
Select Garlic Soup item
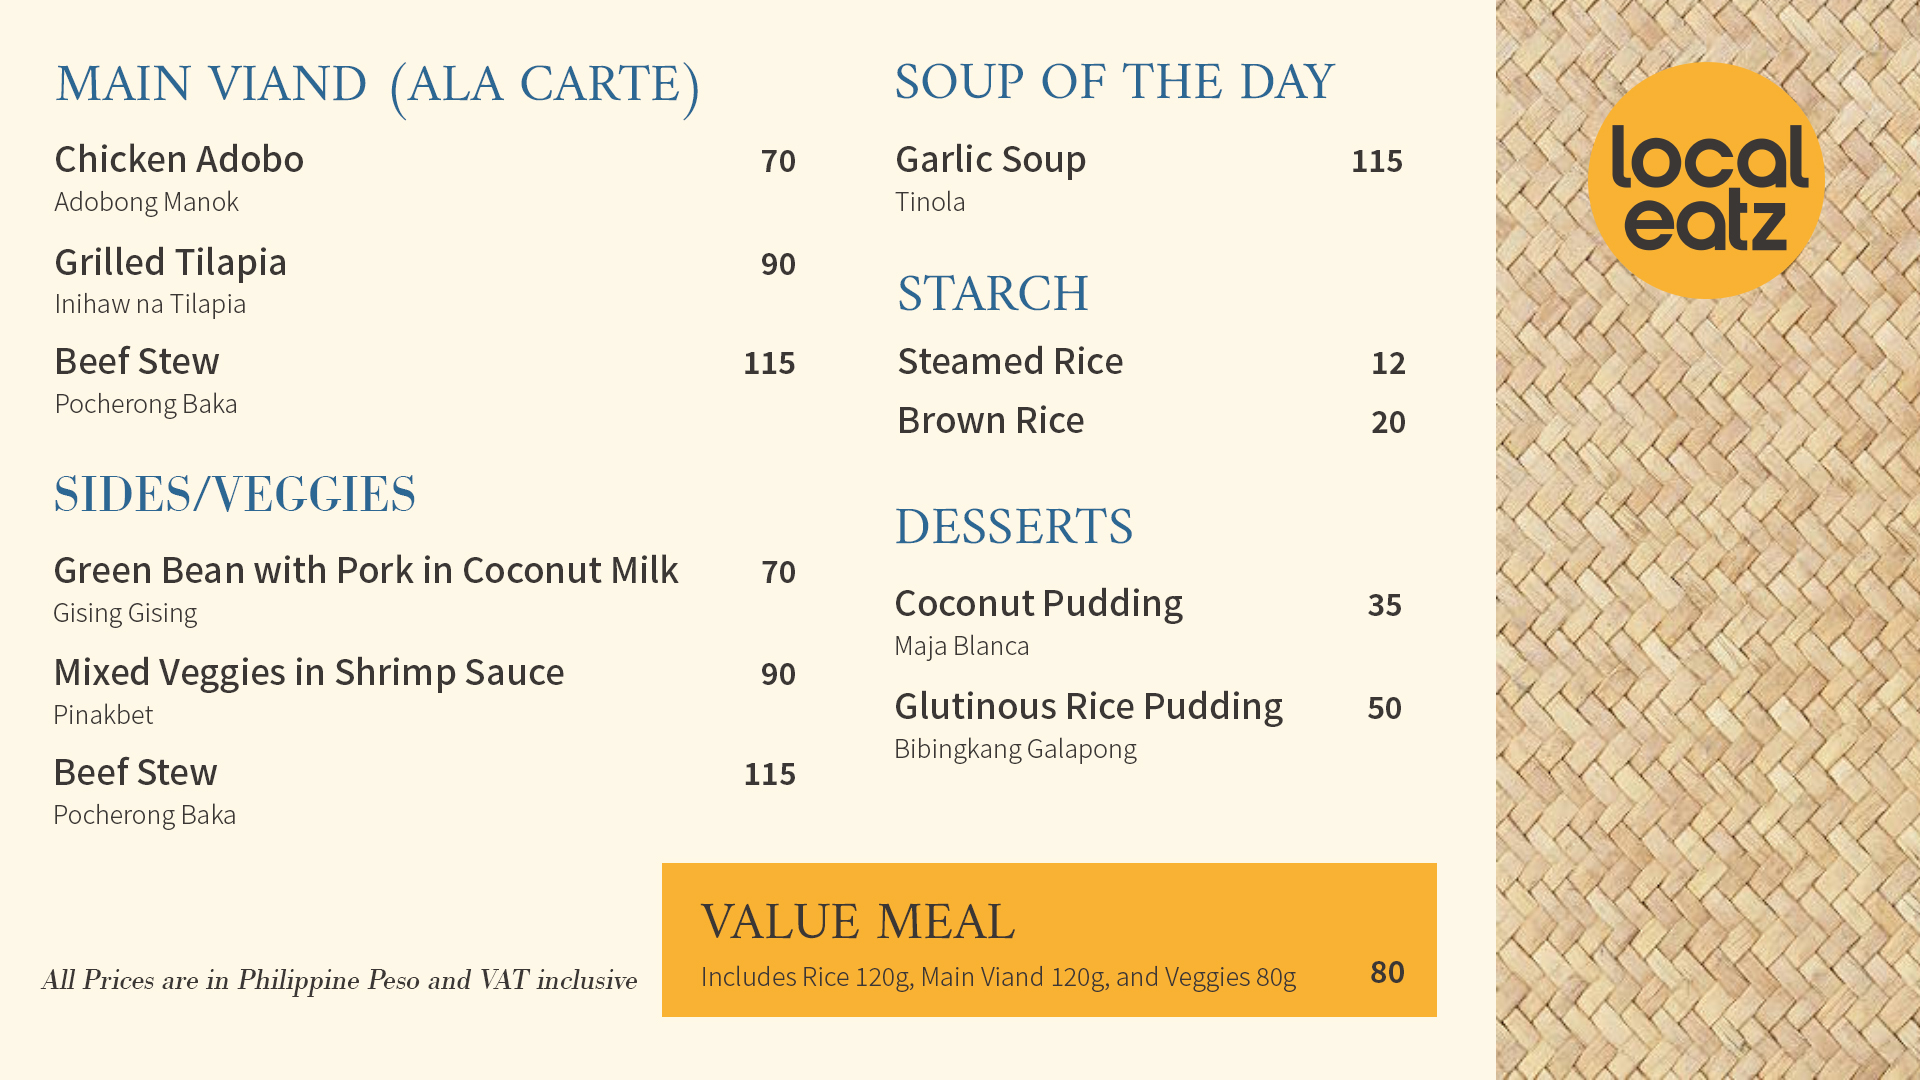click(990, 160)
